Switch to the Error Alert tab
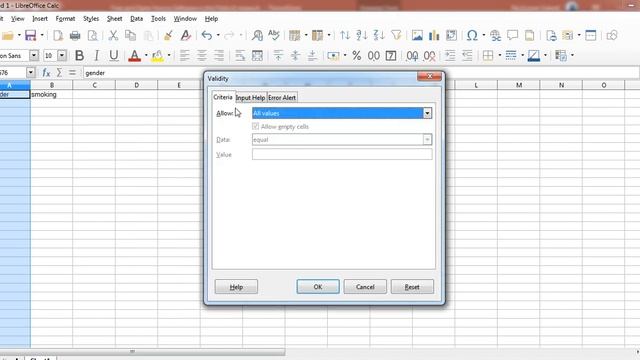The height and width of the screenshot is (360, 640). (x=282, y=98)
